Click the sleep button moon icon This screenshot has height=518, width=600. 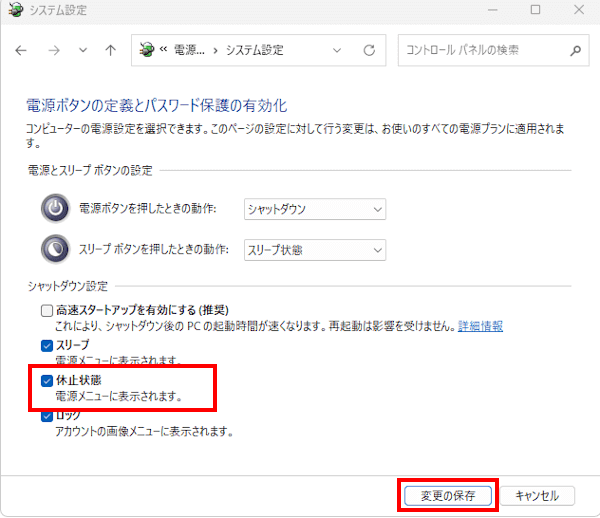point(55,249)
